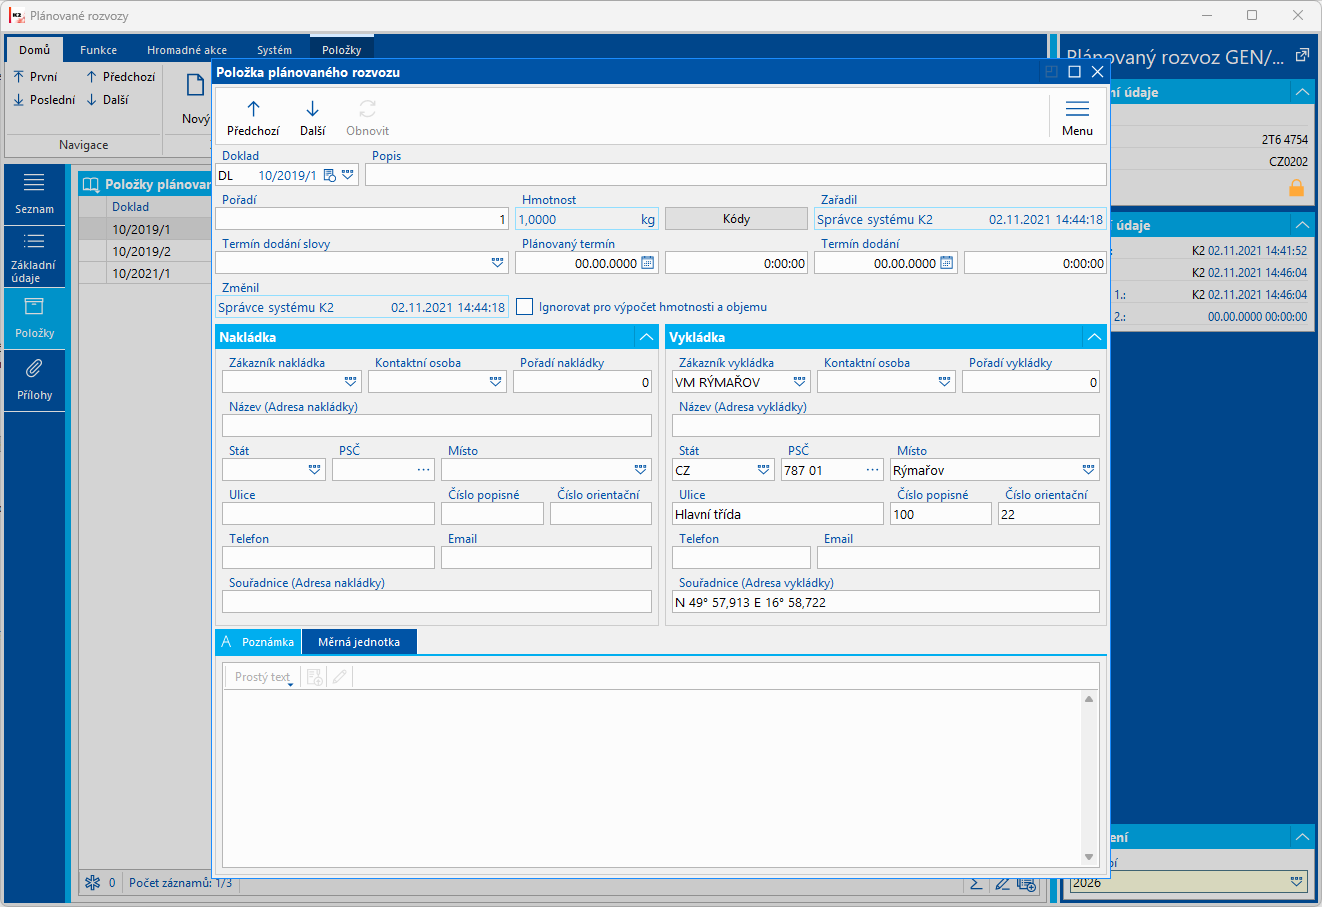The width and height of the screenshot is (1322, 907).
Task: Open the Systém ribbon tab
Action: (x=275, y=50)
